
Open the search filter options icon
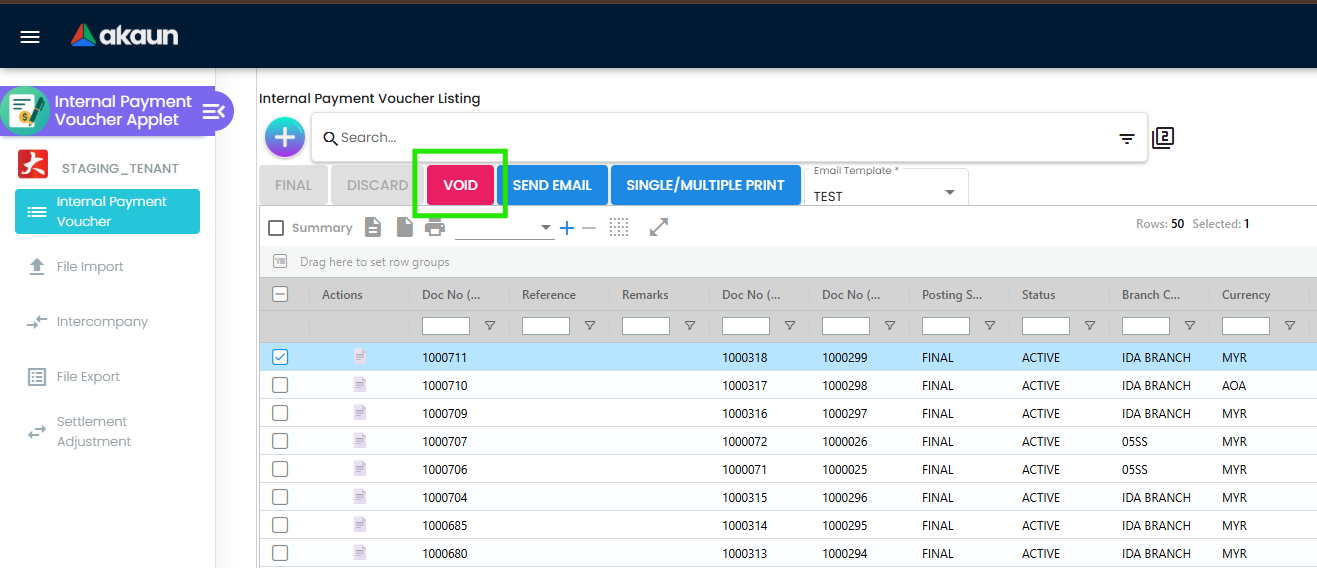tap(1126, 139)
